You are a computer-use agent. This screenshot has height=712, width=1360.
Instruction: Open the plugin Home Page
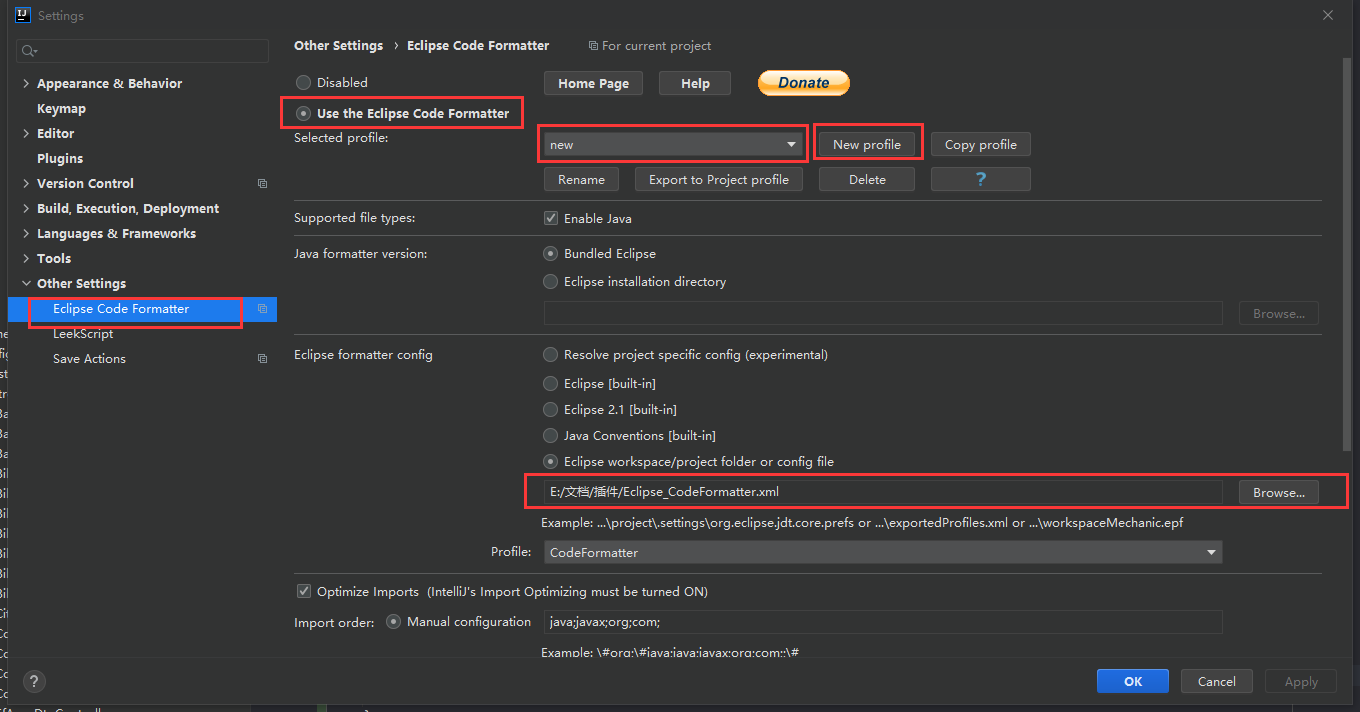pyautogui.click(x=593, y=83)
